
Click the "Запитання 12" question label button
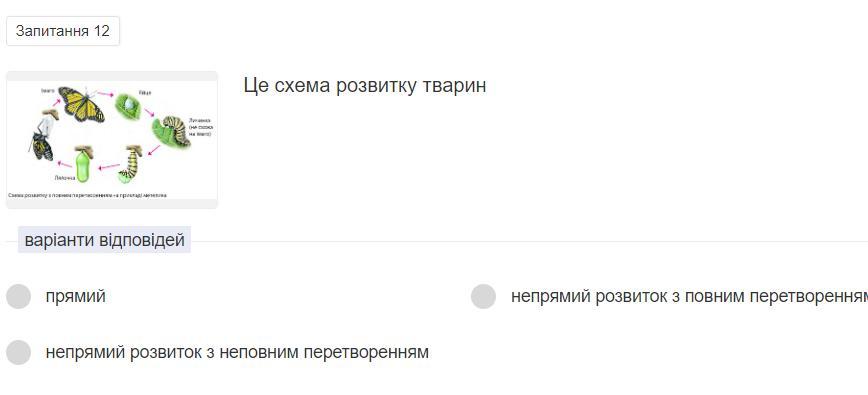(x=63, y=31)
